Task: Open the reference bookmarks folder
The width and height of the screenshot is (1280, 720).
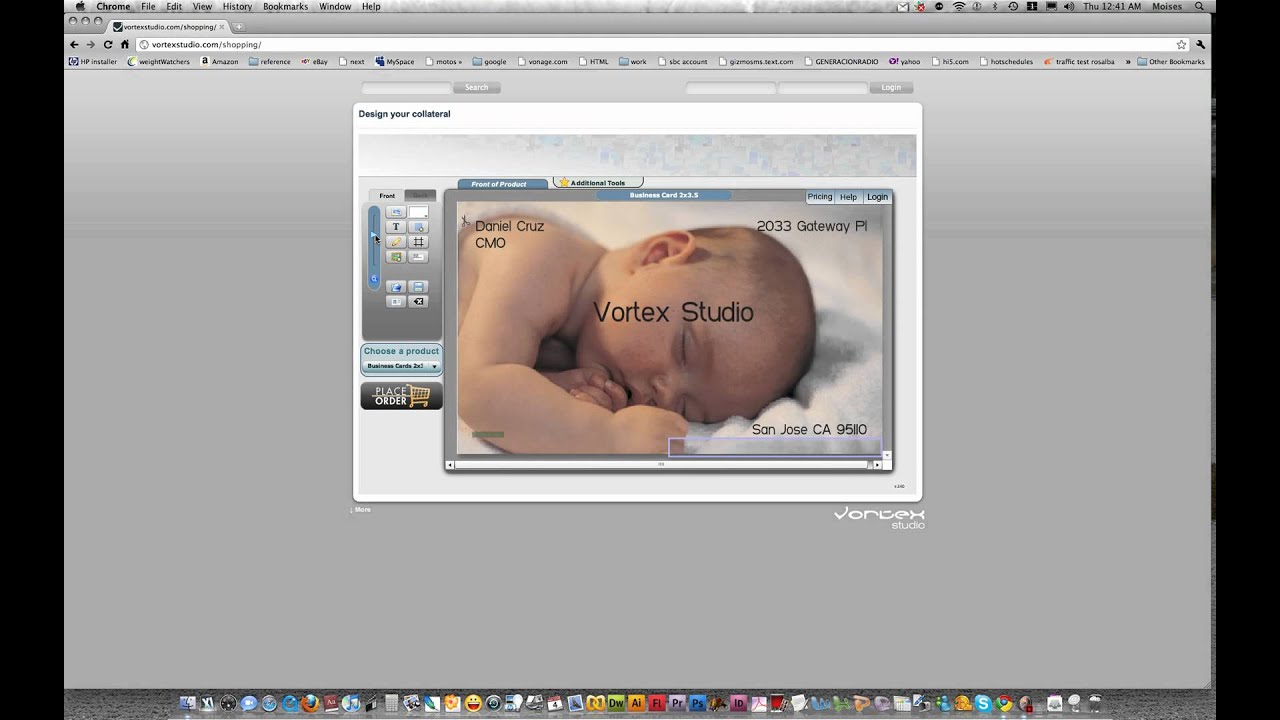Action: pos(270,62)
